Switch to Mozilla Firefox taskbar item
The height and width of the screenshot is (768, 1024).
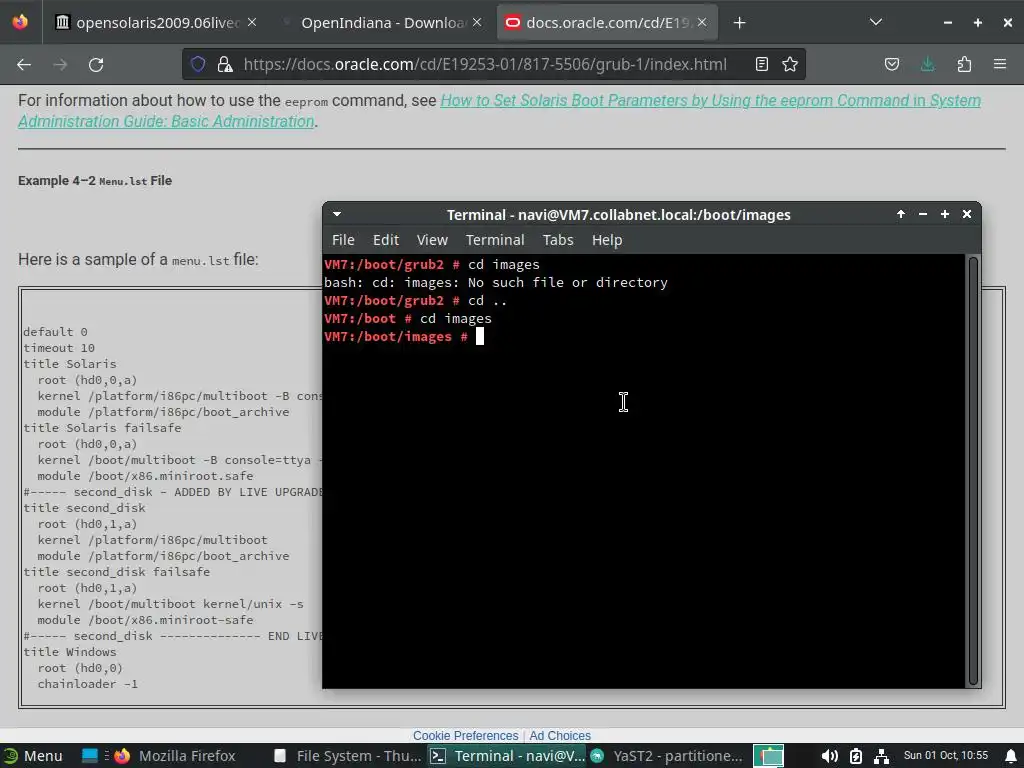pos(175,756)
